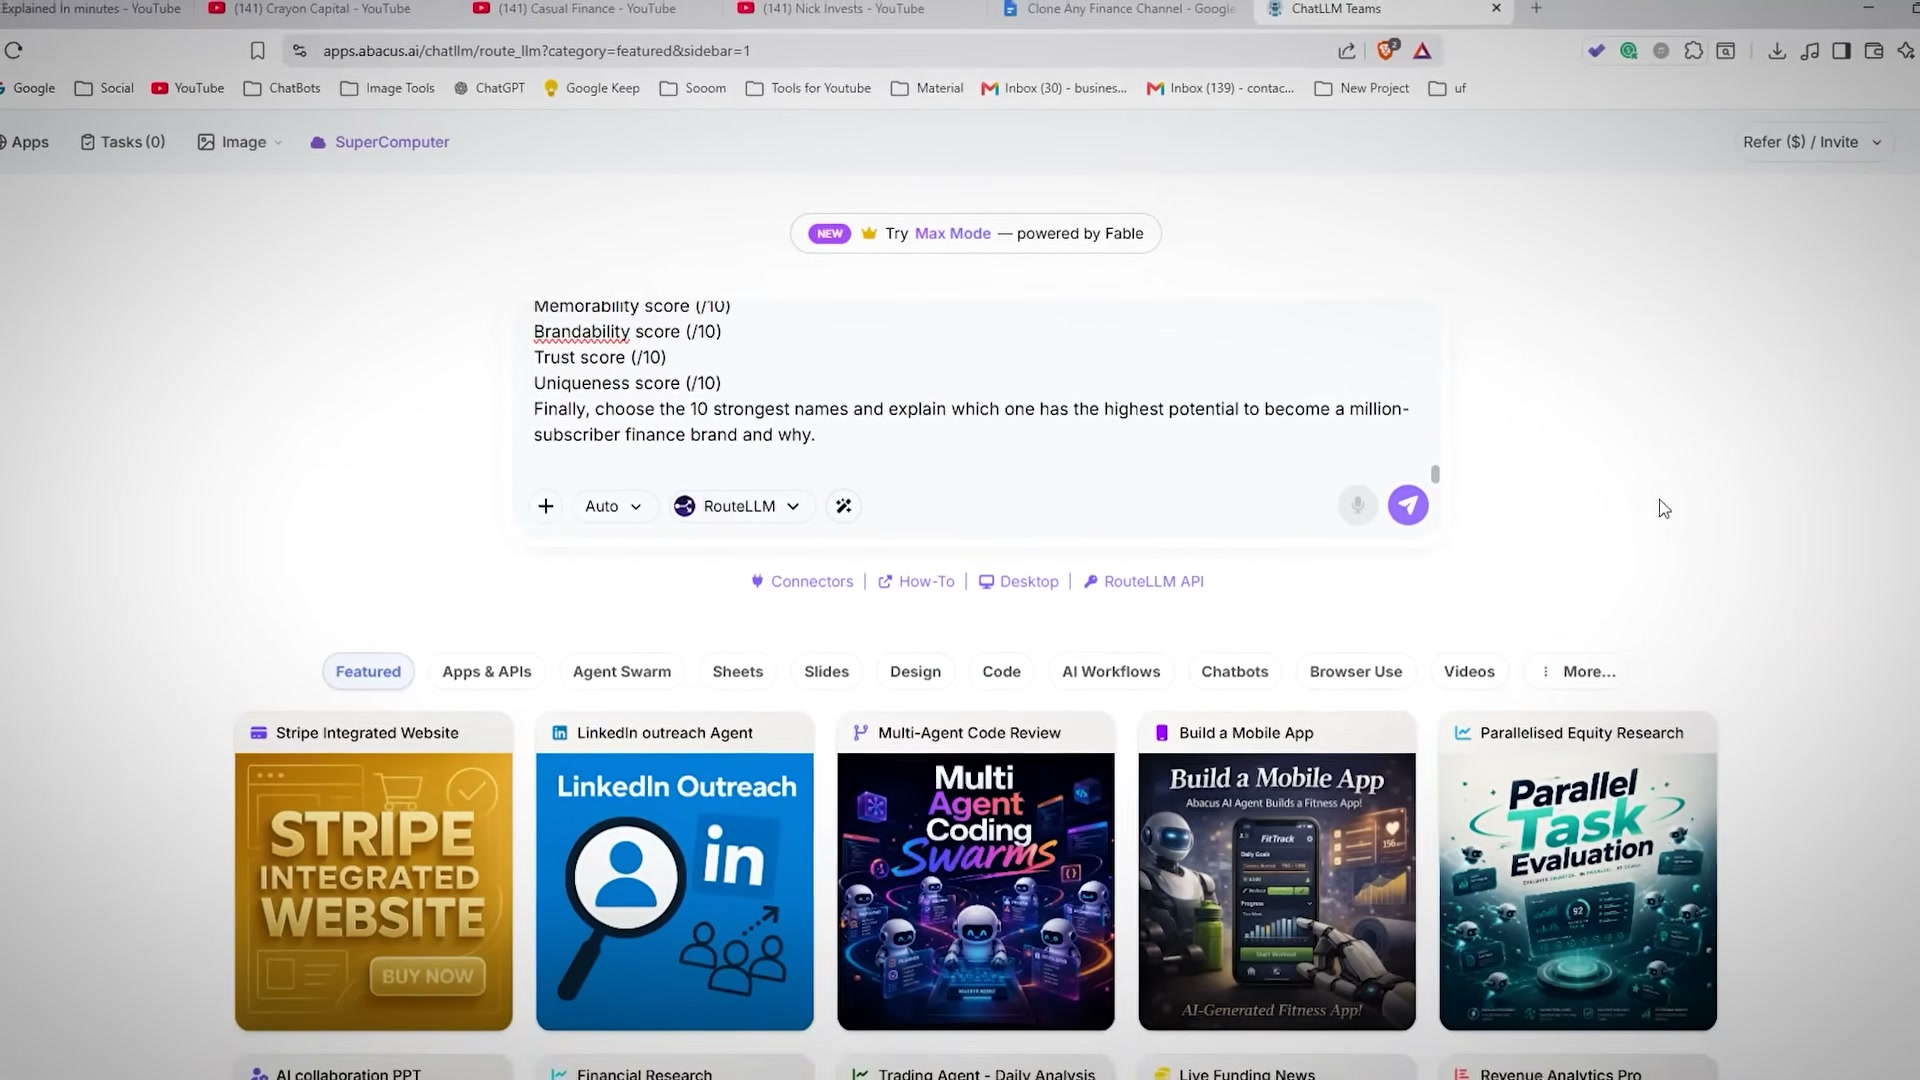Bookmark this page using the bookmark icon
This screenshot has height=1080, width=1920.
point(257,51)
